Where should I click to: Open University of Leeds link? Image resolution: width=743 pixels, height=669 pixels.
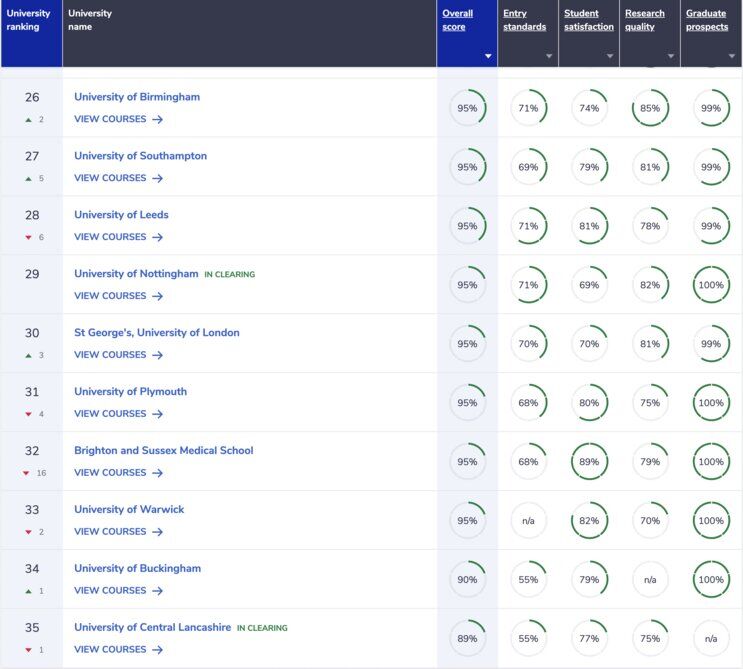pos(121,215)
